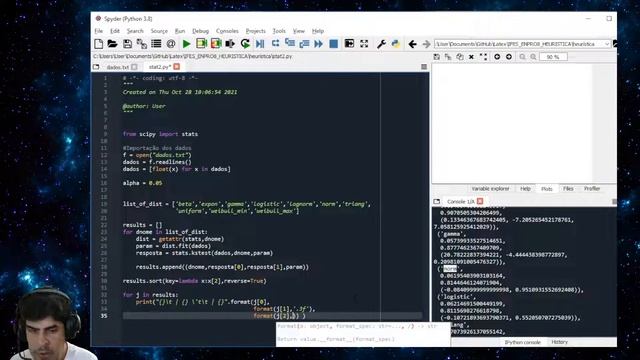Image resolution: width=640 pixels, height=360 pixels.
Task: Click the @ symbol finder icon
Action: pyautogui.click(x=171, y=44)
